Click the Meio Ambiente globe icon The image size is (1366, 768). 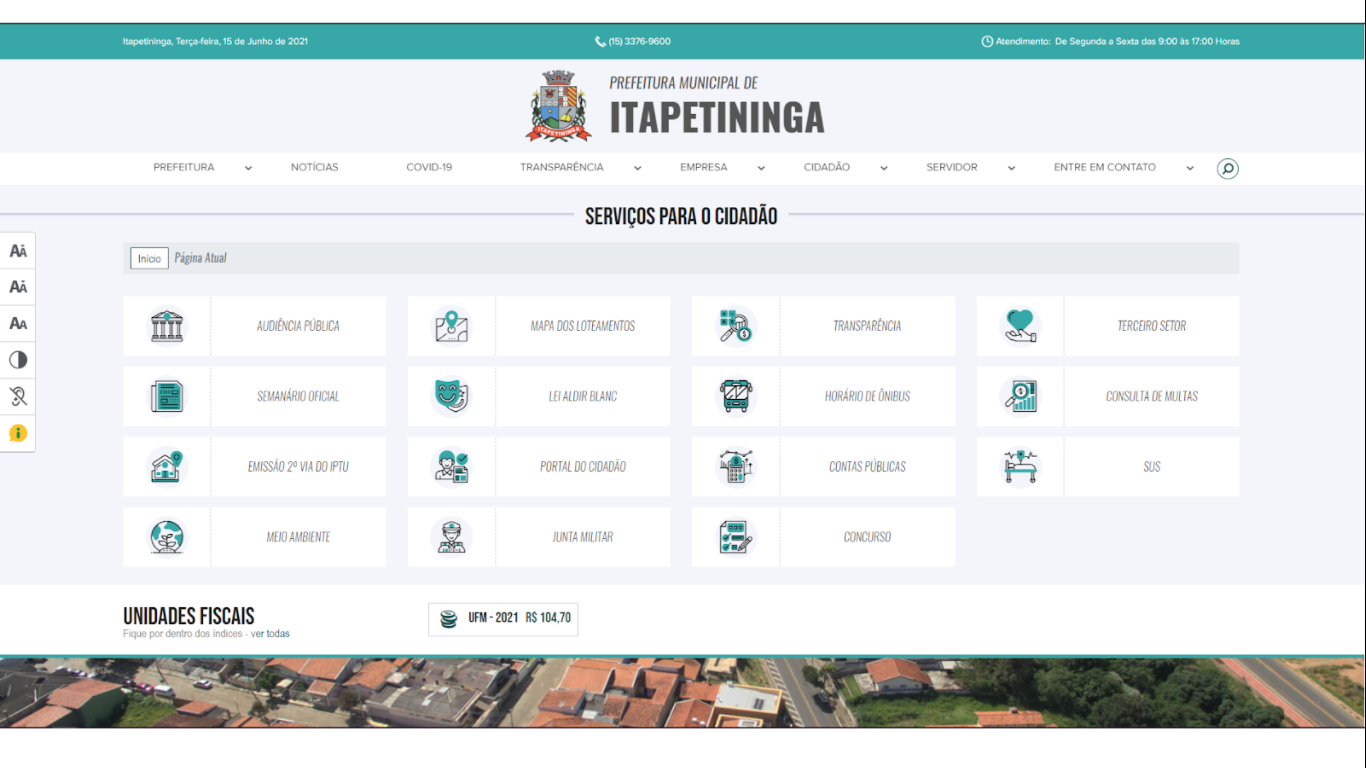tap(167, 537)
